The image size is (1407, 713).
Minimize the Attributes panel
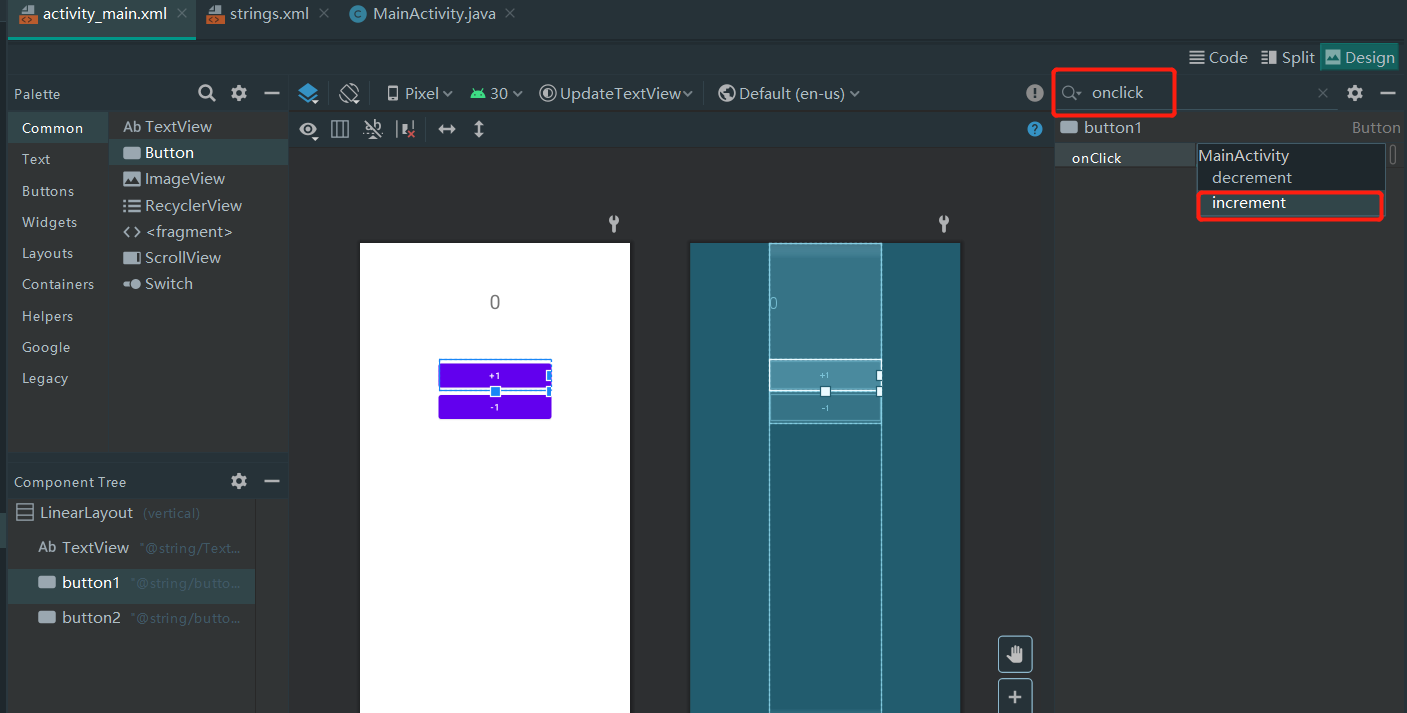(1388, 93)
